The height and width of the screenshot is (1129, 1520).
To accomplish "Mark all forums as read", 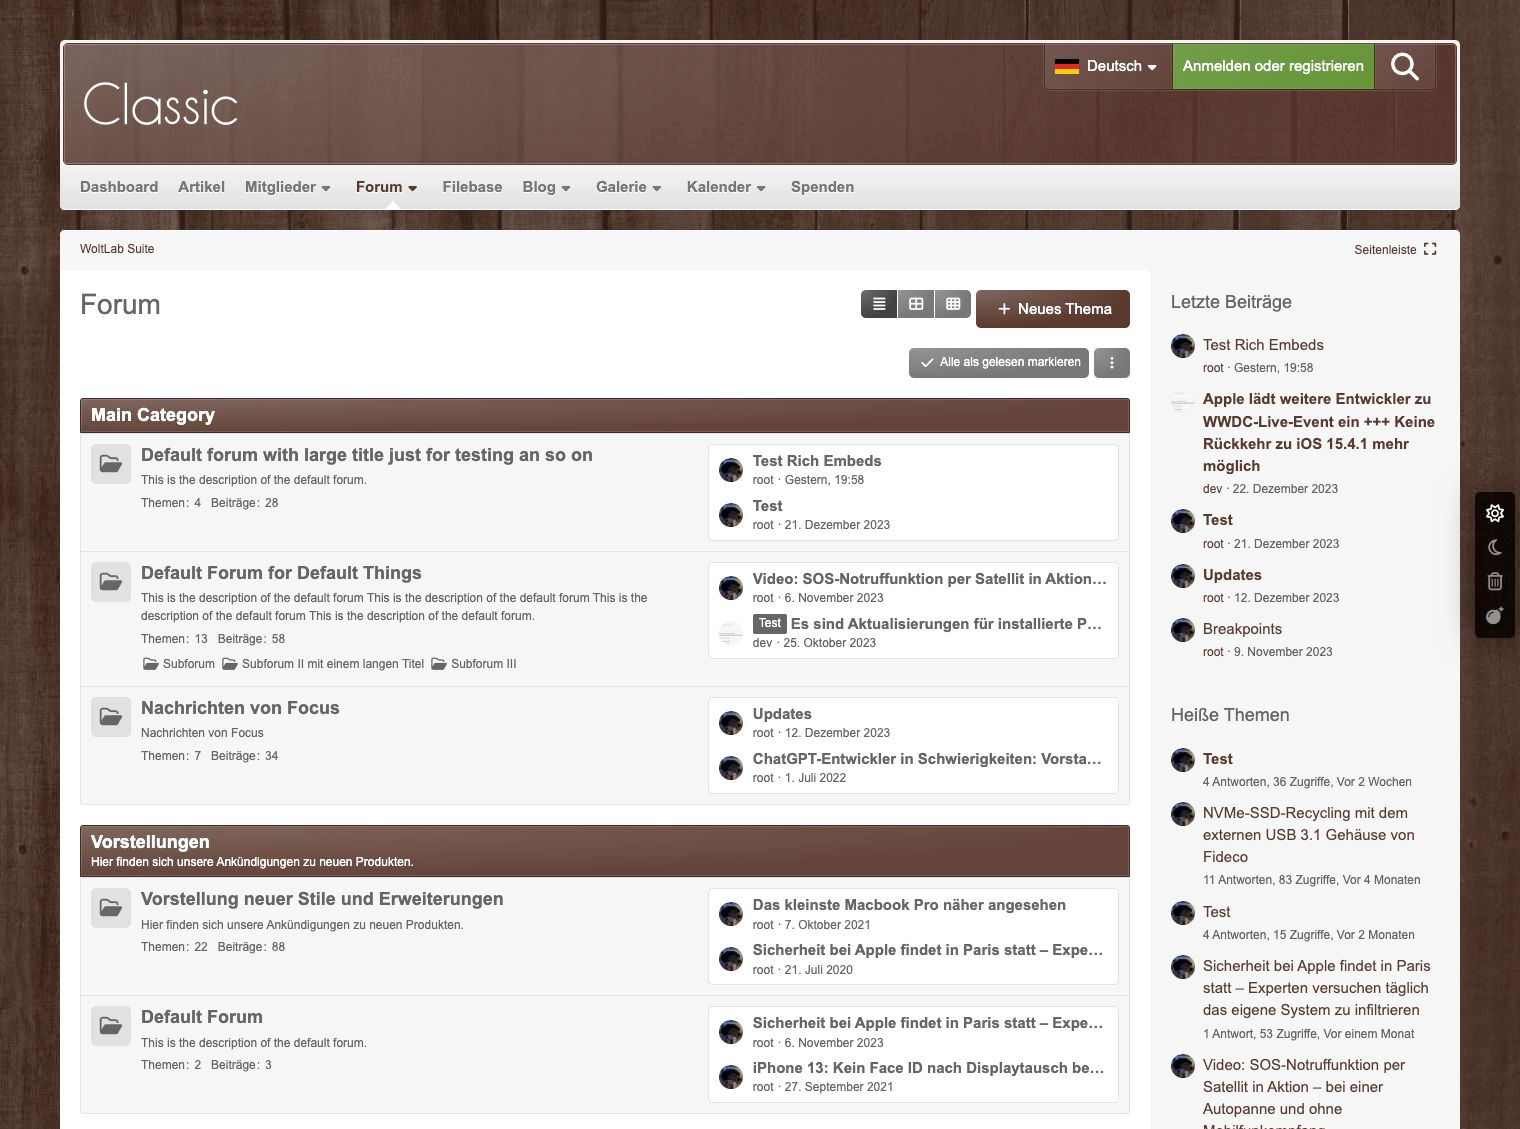I will tap(1000, 363).
